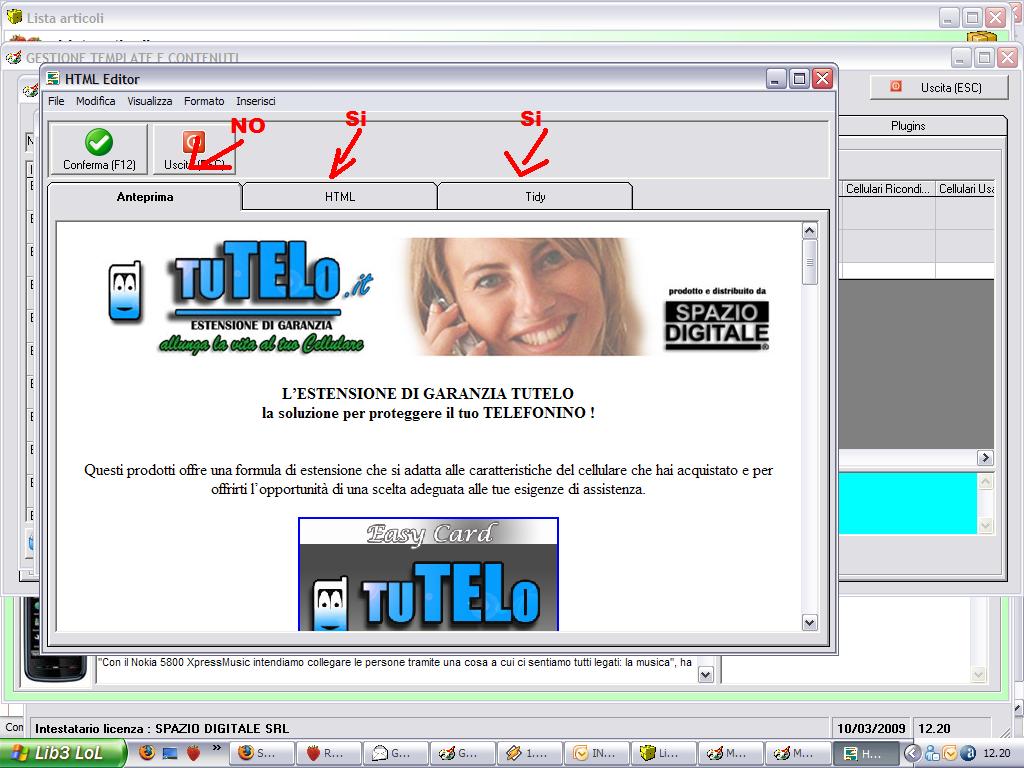Open the Inserisci menu
Viewport: 1024px width, 768px height.
point(255,101)
